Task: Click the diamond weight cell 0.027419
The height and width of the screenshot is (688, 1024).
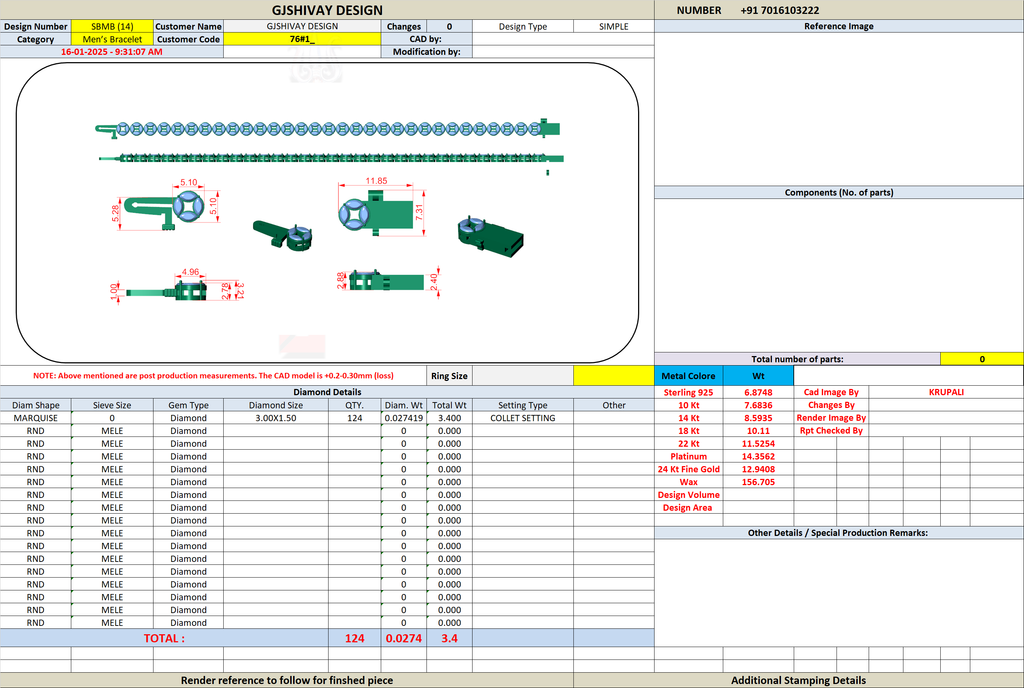Action: pos(404,418)
